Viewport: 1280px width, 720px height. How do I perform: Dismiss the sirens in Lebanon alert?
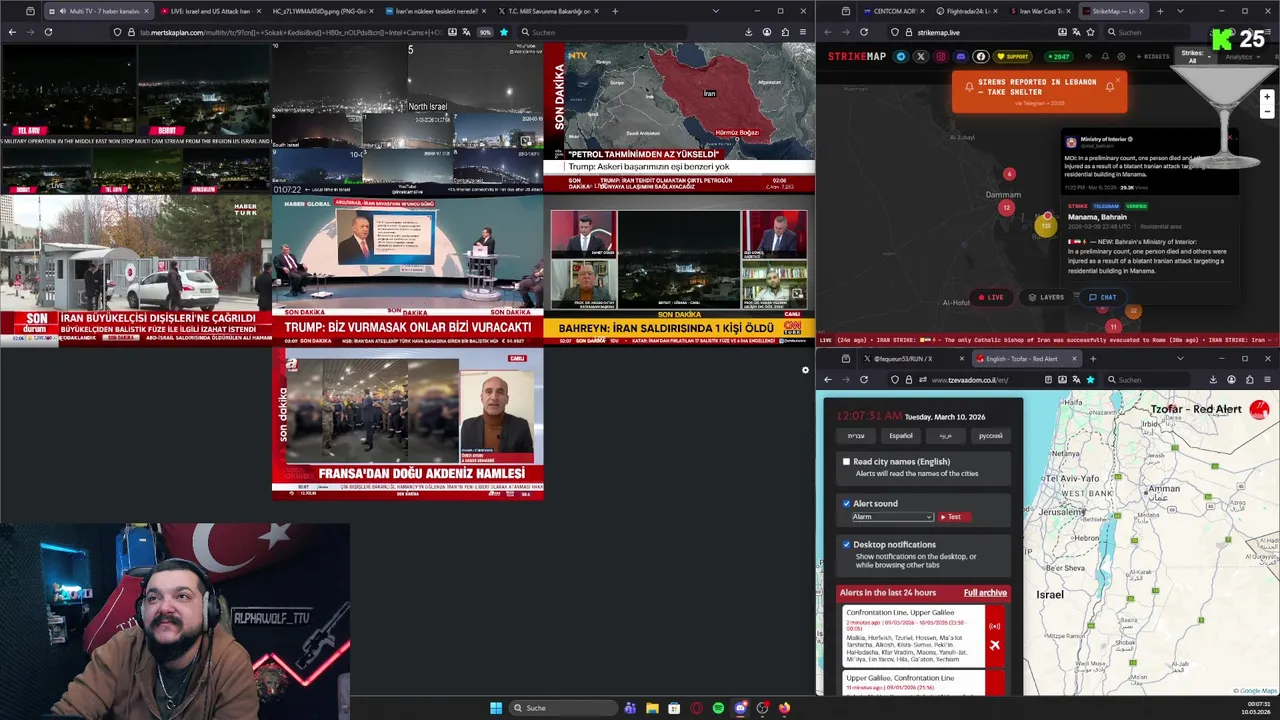point(1117,80)
